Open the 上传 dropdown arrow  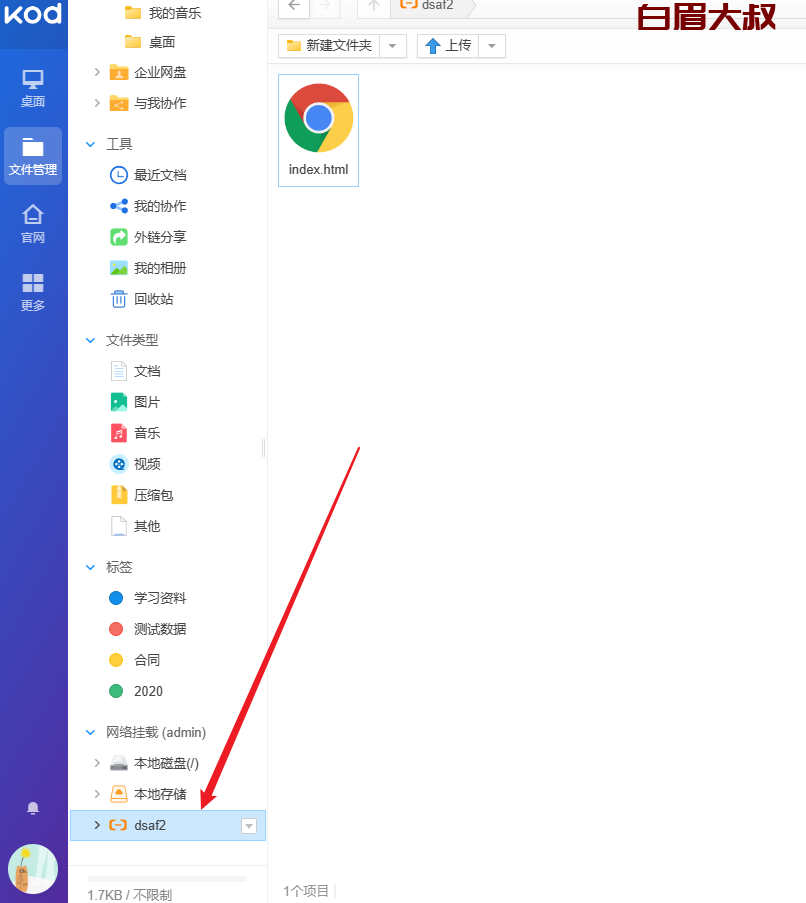(x=492, y=46)
